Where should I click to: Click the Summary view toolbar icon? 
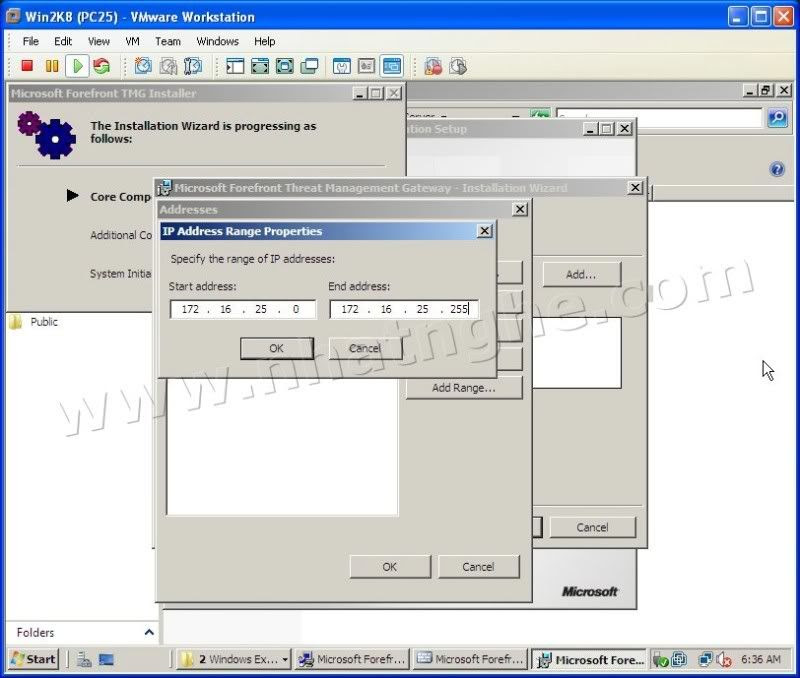pyautogui.click(x=341, y=66)
